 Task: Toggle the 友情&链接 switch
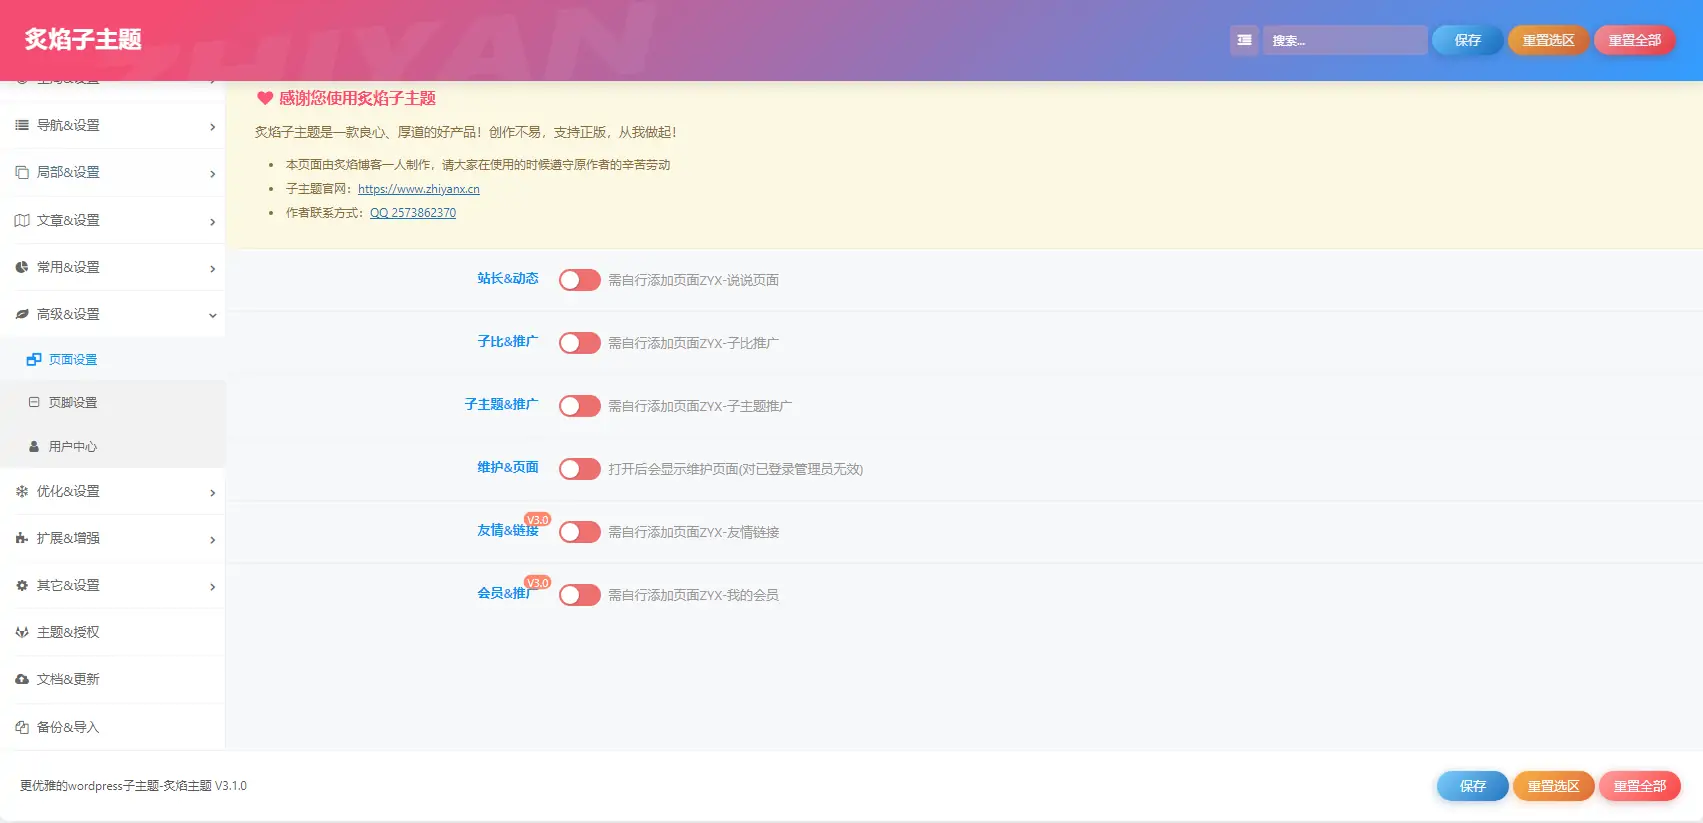click(580, 532)
